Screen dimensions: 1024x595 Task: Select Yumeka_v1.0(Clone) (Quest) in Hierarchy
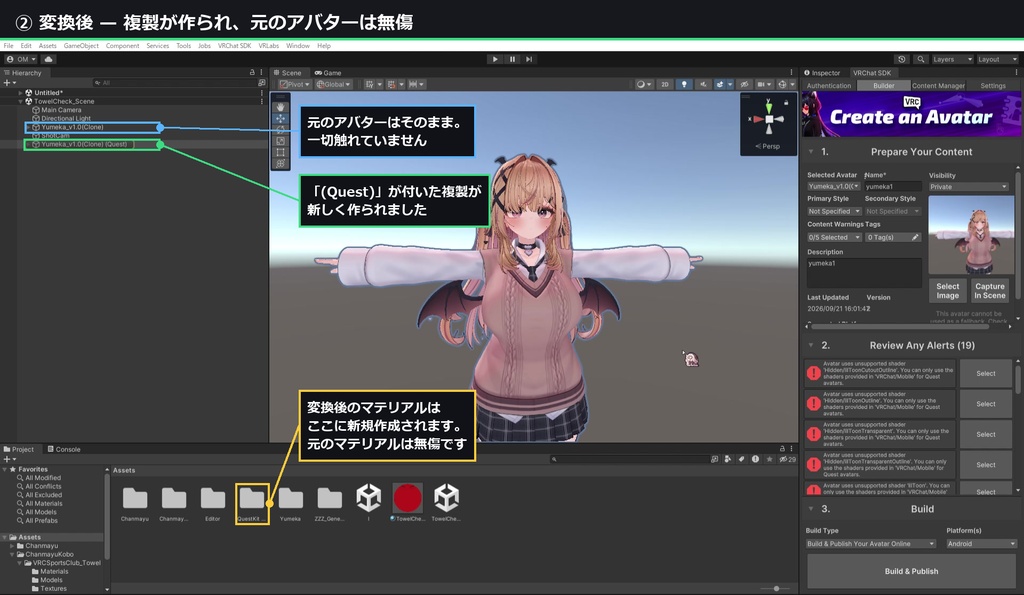tap(84, 144)
